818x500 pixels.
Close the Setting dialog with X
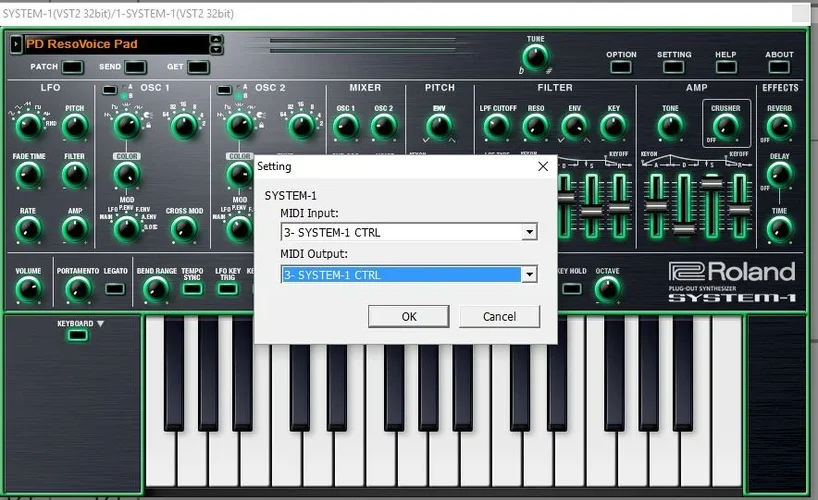coord(543,166)
